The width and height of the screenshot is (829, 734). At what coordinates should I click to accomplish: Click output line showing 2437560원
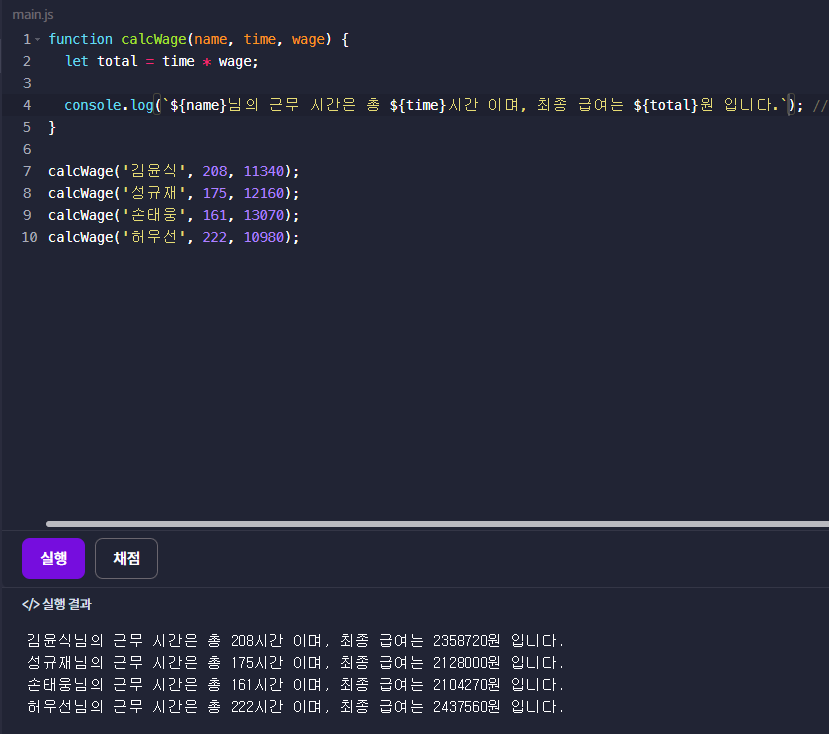pyautogui.click(x=296, y=707)
